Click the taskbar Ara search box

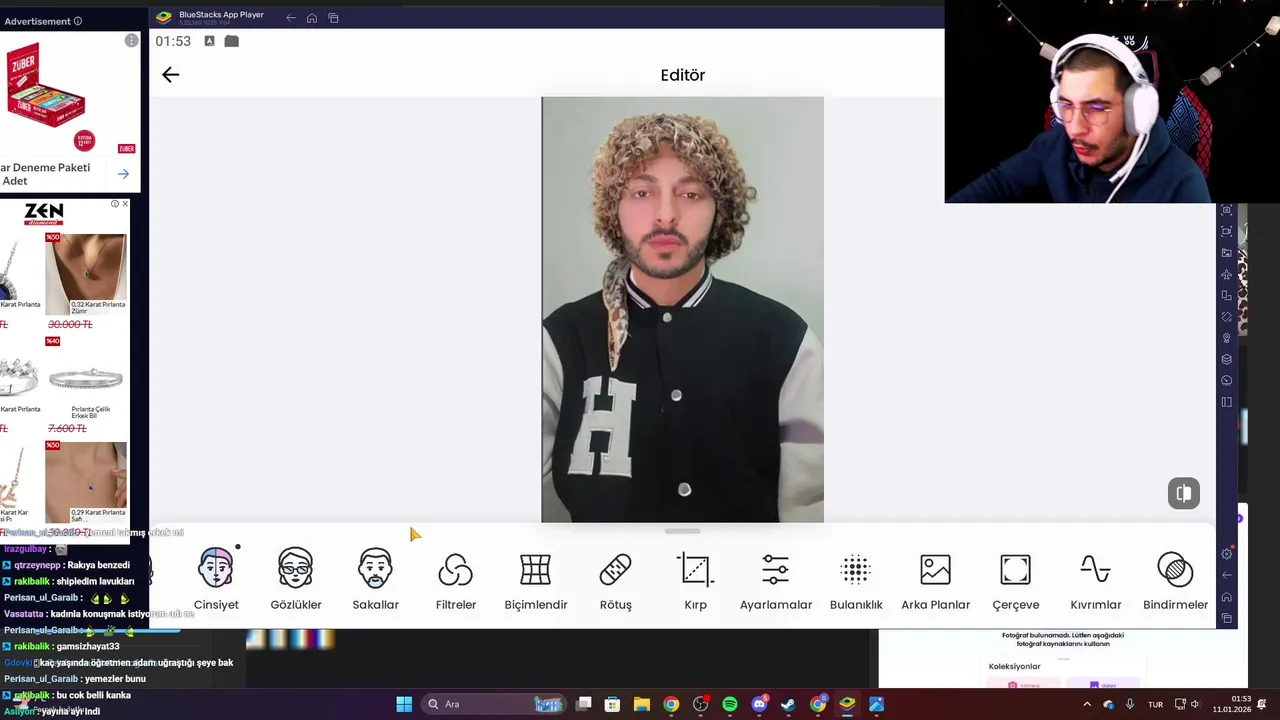494,704
